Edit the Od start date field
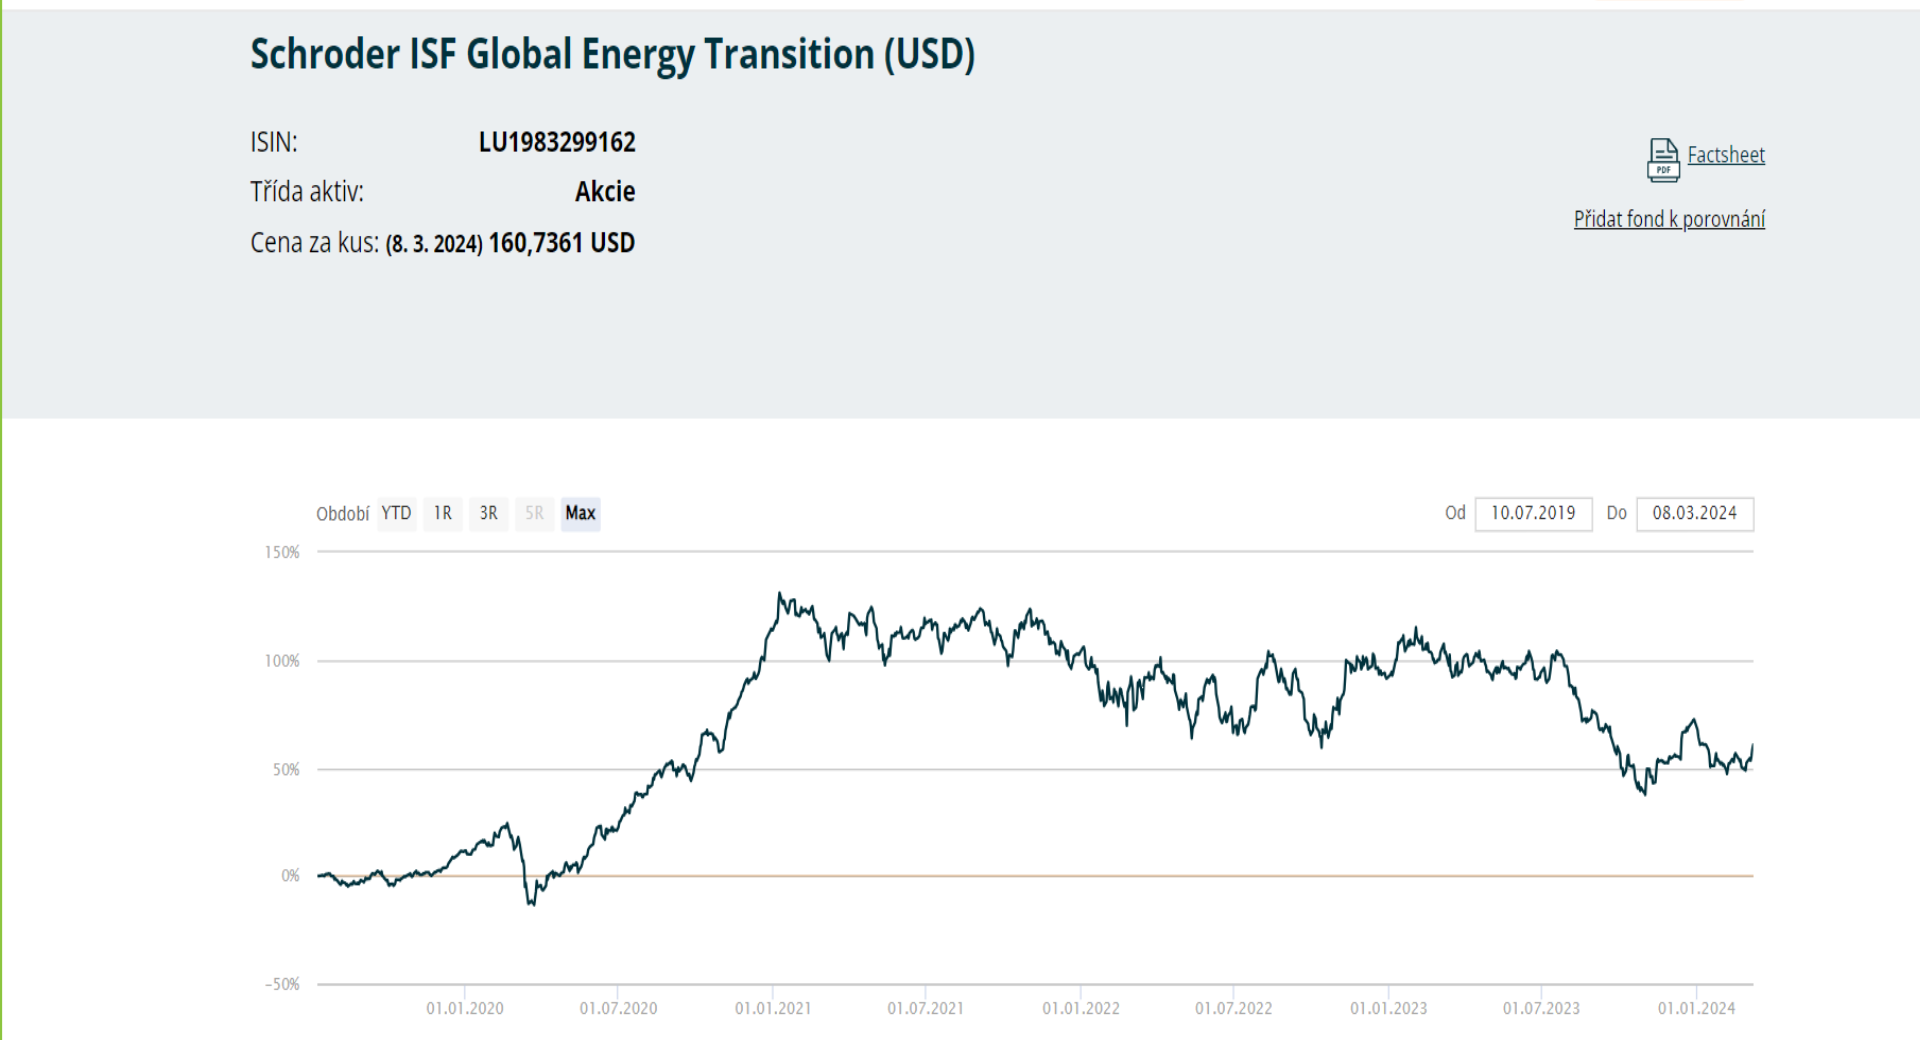The width and height of the screenshot is (1920, 1040). (1533, 514)
